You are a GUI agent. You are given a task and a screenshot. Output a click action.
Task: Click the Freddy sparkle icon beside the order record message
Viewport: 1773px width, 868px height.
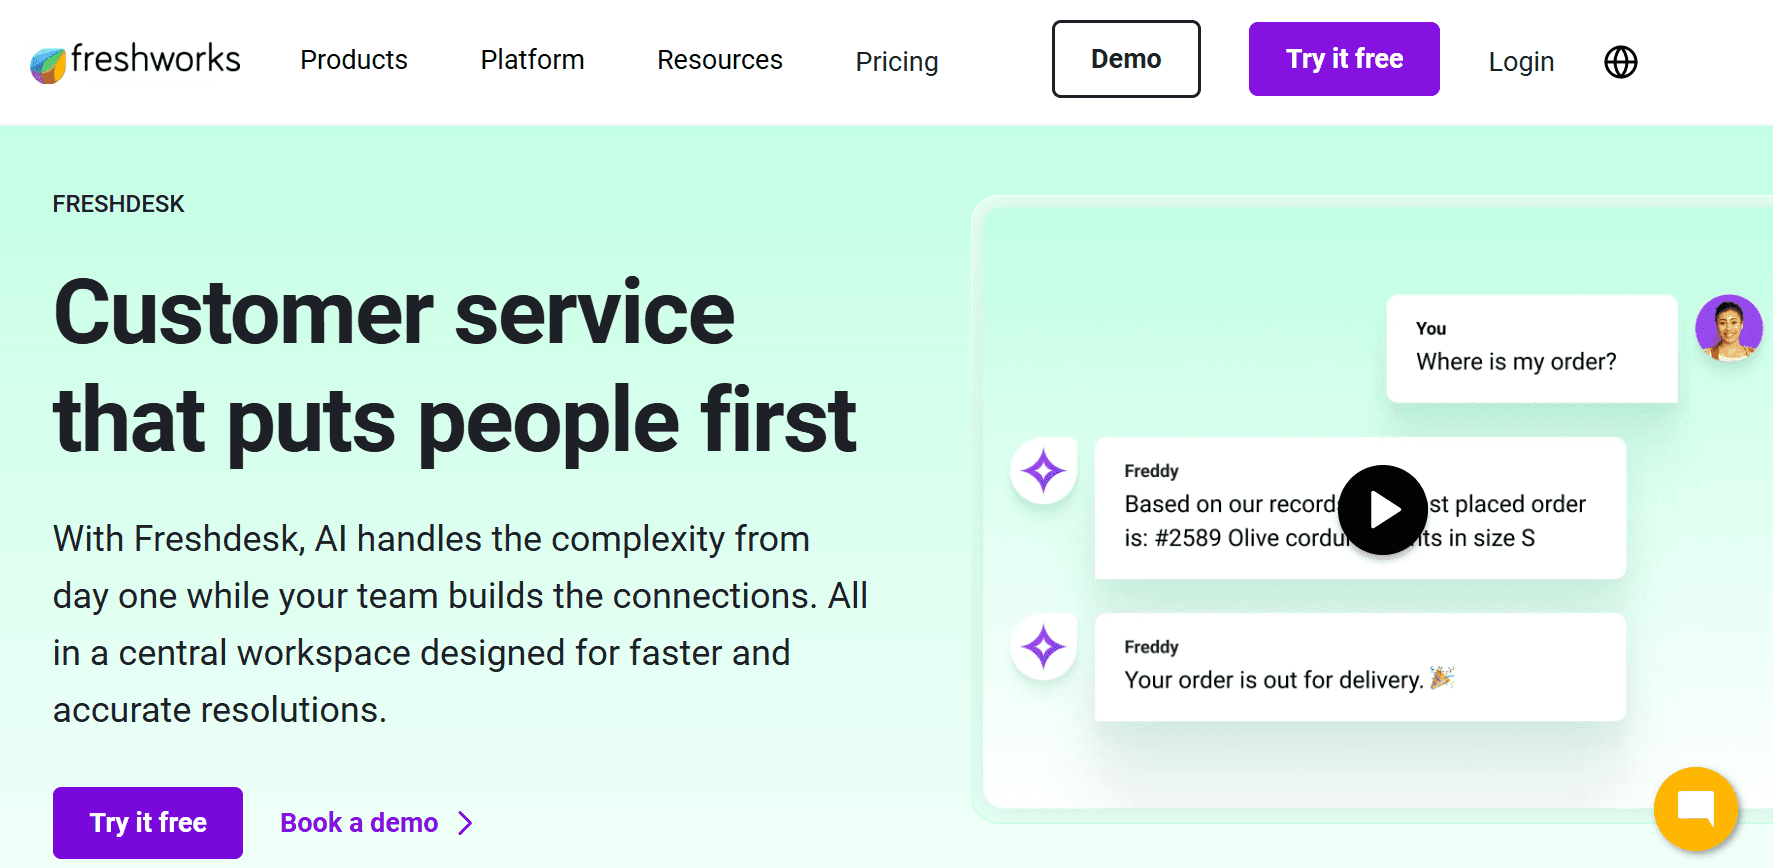pyautogui.click(x=1043, y=471)
